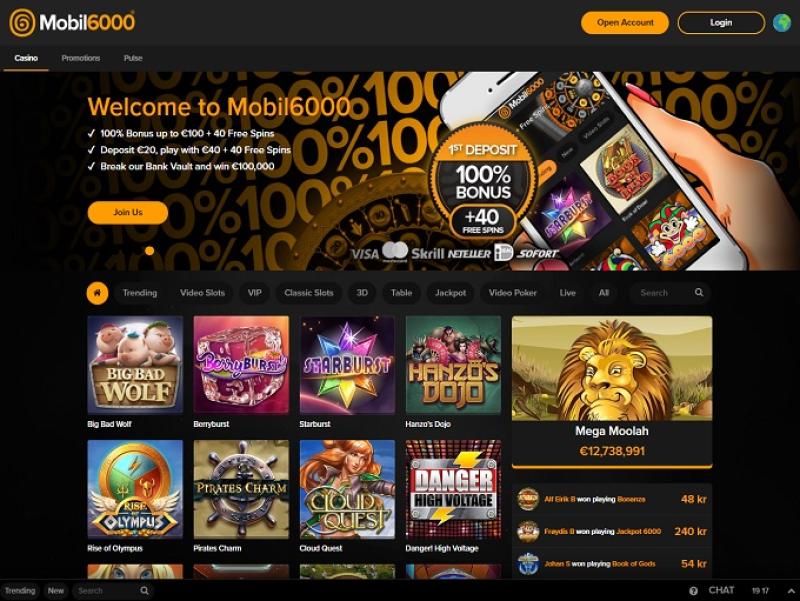Click the magnifier icon in game search
The height and width of the screenshot is (601, 800).
699,292
